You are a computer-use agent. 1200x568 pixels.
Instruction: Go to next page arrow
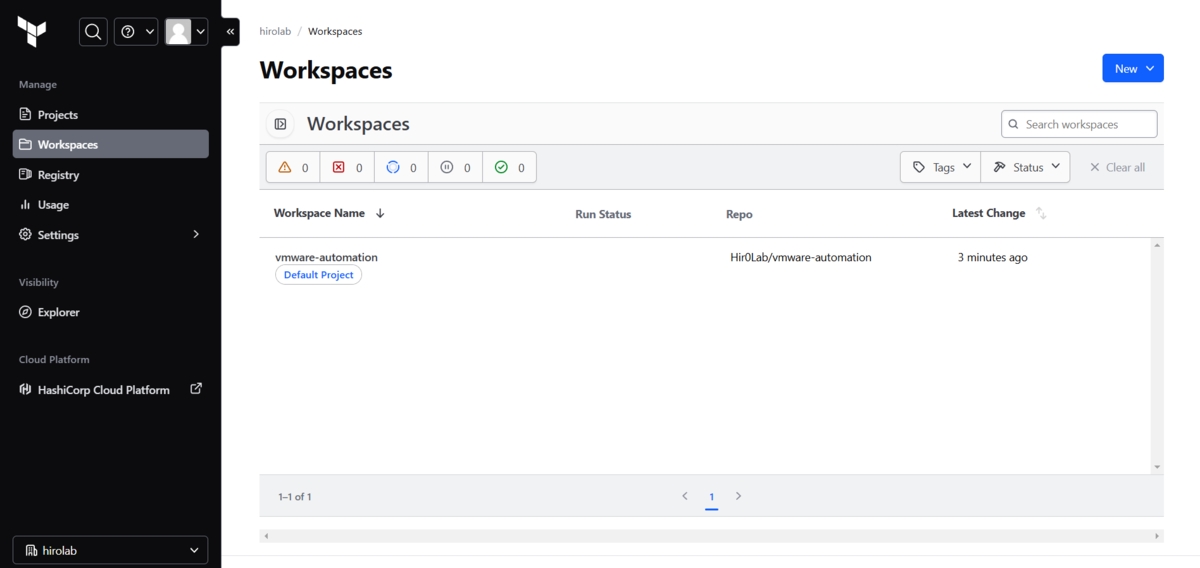[739, 496]
